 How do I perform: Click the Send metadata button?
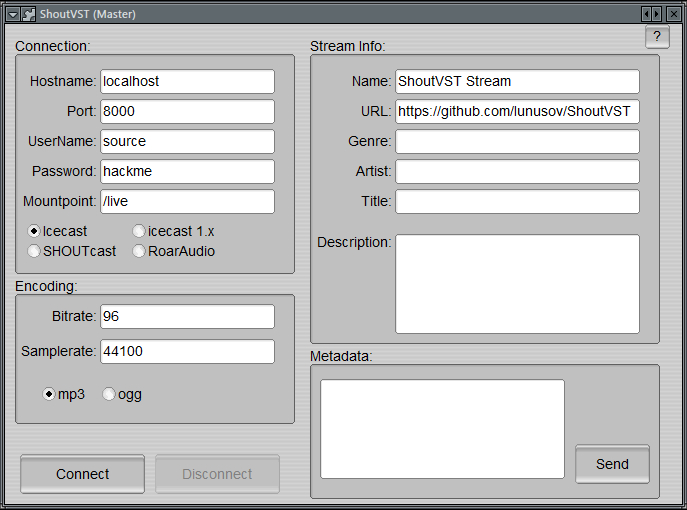point(612,464)
